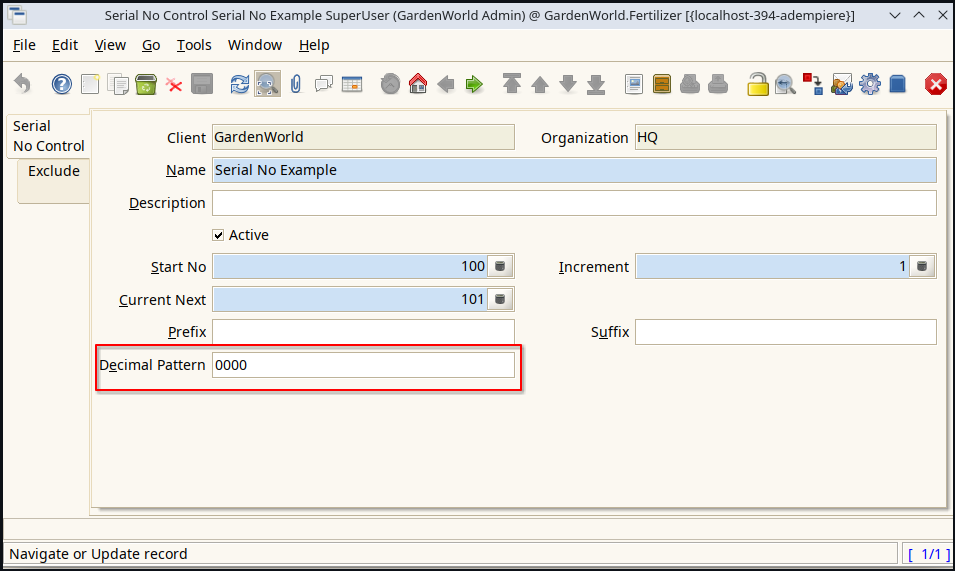The image size is (955, 571).
Task: Open Workflow via the red-blue squares icon
Action: [x=813, y=85]
